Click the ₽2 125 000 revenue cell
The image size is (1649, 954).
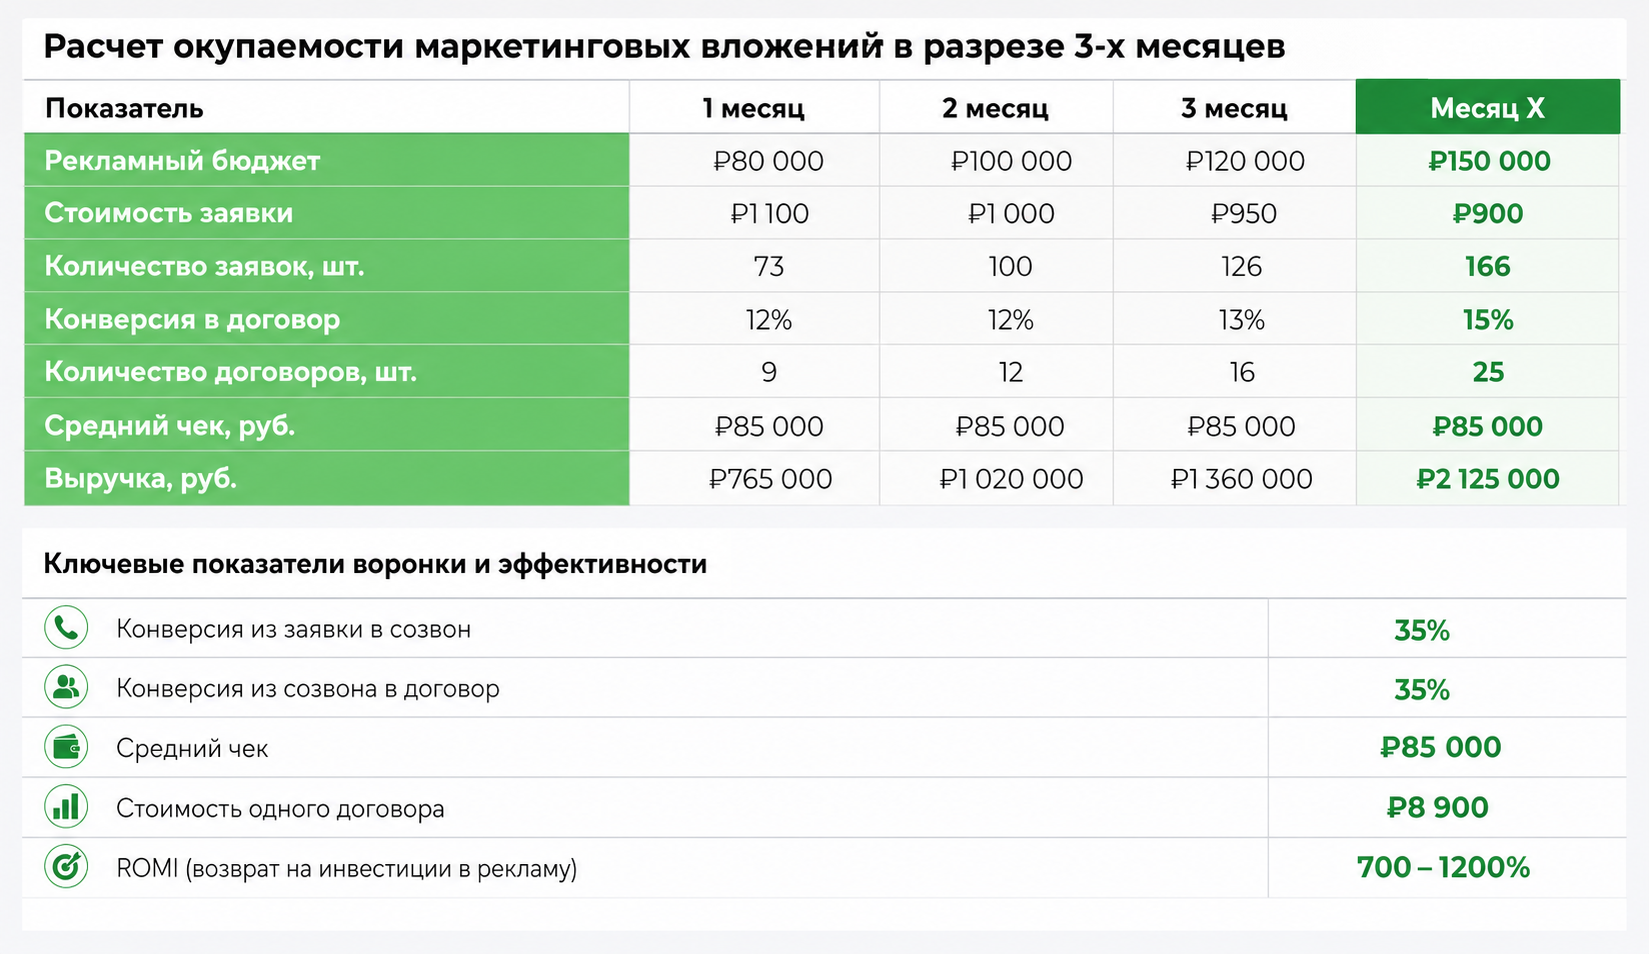[1487, 479]
